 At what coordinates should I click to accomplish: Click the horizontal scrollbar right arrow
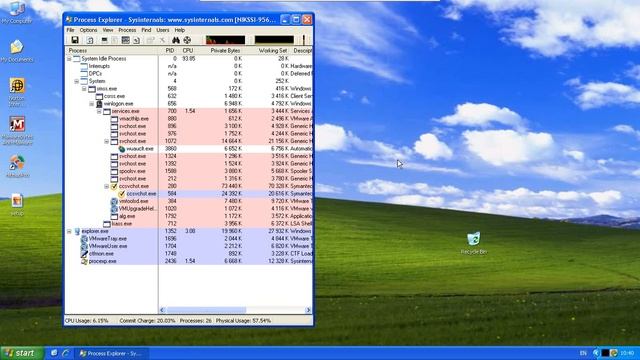(x=308, y=310)
